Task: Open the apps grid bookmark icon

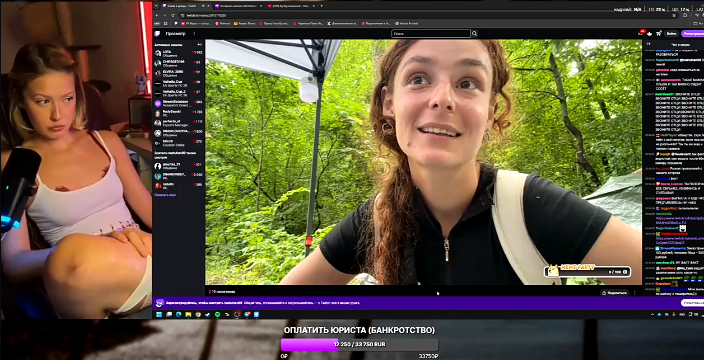Action: [165, 23]
